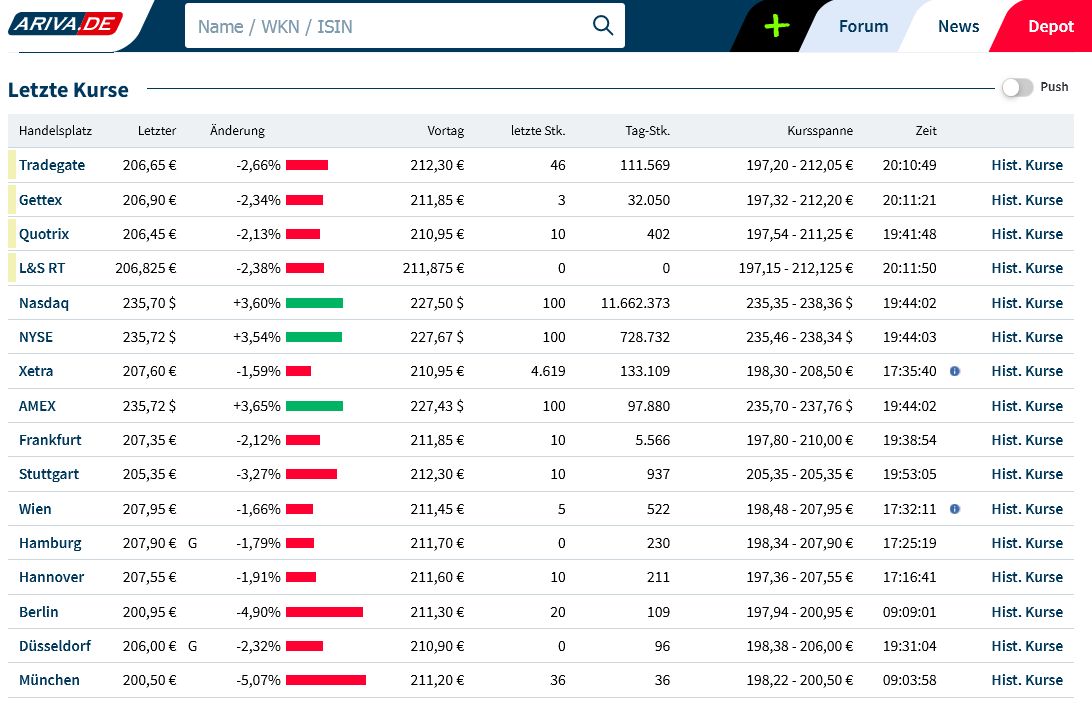1092x709 pixels.
Task: Open Hist. Kurse for München
Action: (1026, 680)
